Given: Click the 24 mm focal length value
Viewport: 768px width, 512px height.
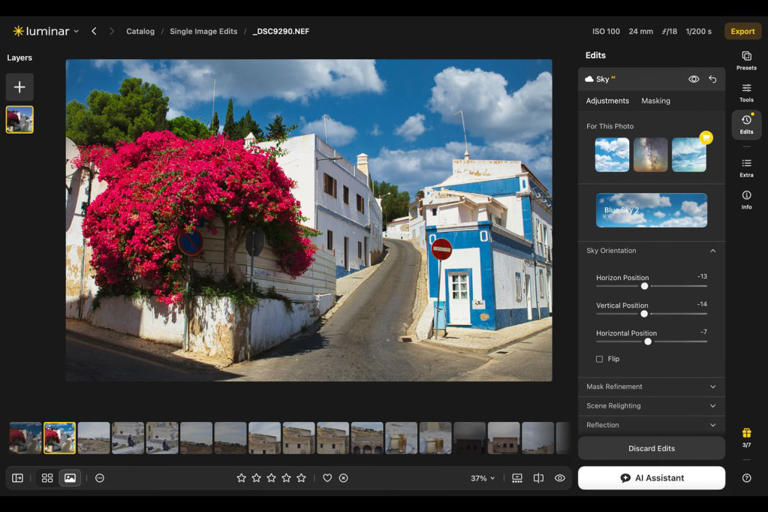Looking at the screenshot, I should (x=641, y=31).
